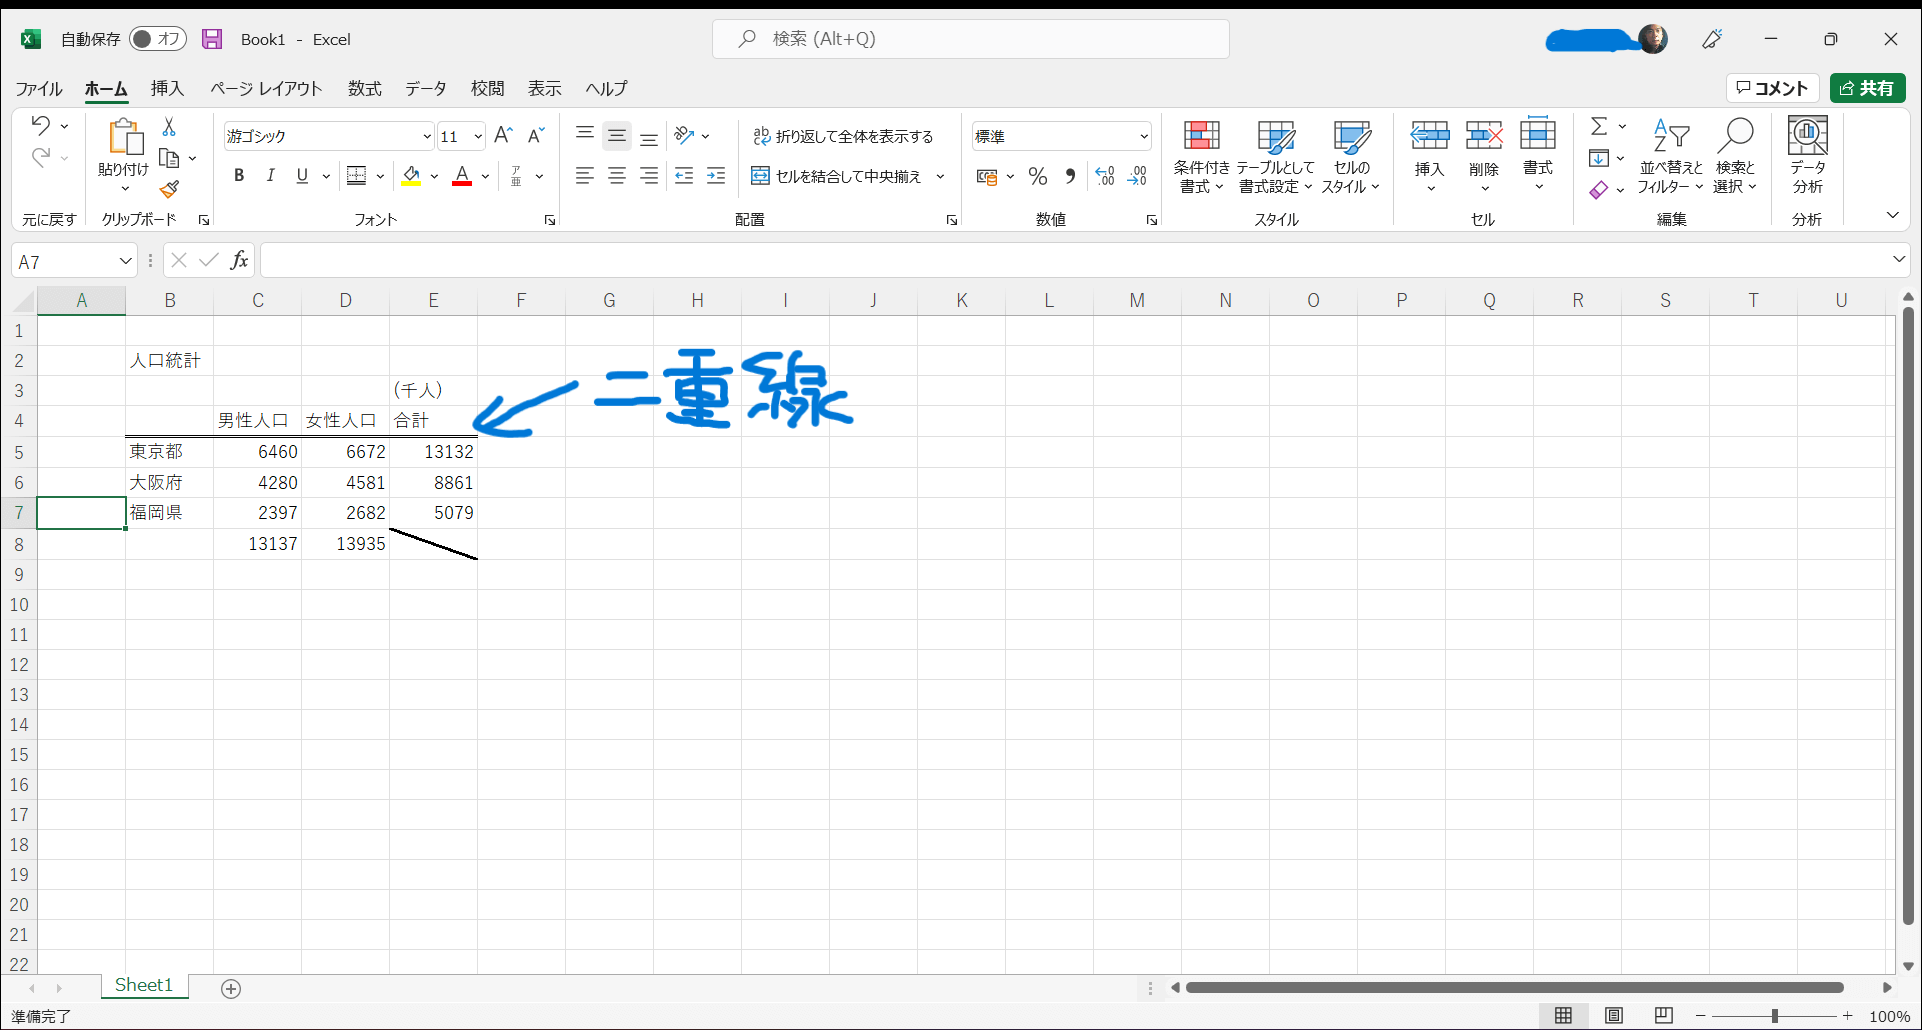Viewport: 1922px width, 1030px height.
Task: Click the コメント button
Action: point(1772,88)
